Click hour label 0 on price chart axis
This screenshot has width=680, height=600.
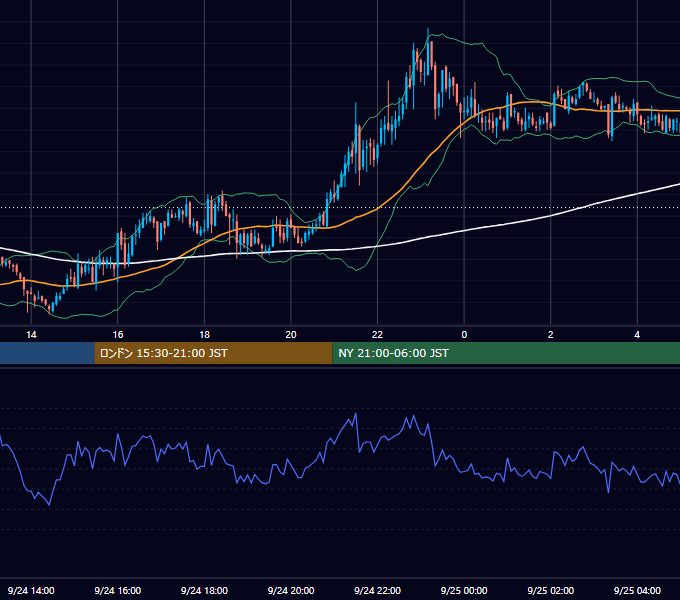tap(464, 335)
